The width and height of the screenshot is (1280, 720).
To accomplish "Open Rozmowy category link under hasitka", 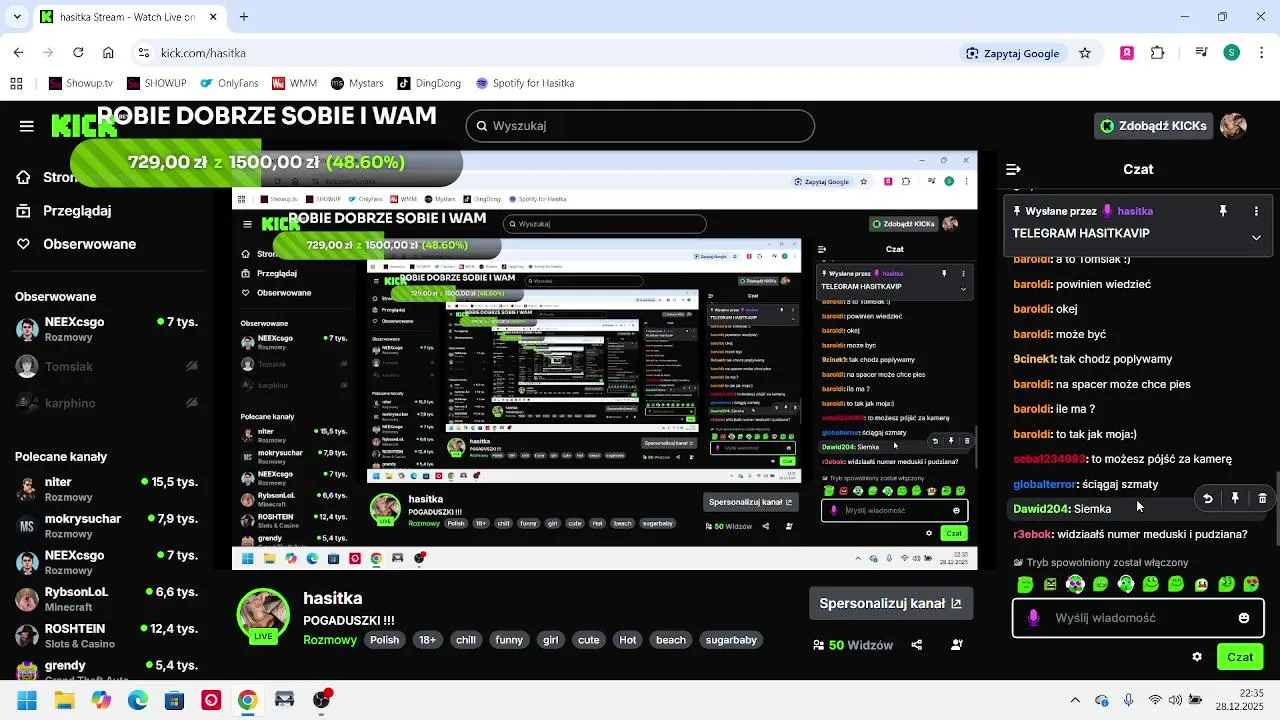I will (x=330, y=640).
